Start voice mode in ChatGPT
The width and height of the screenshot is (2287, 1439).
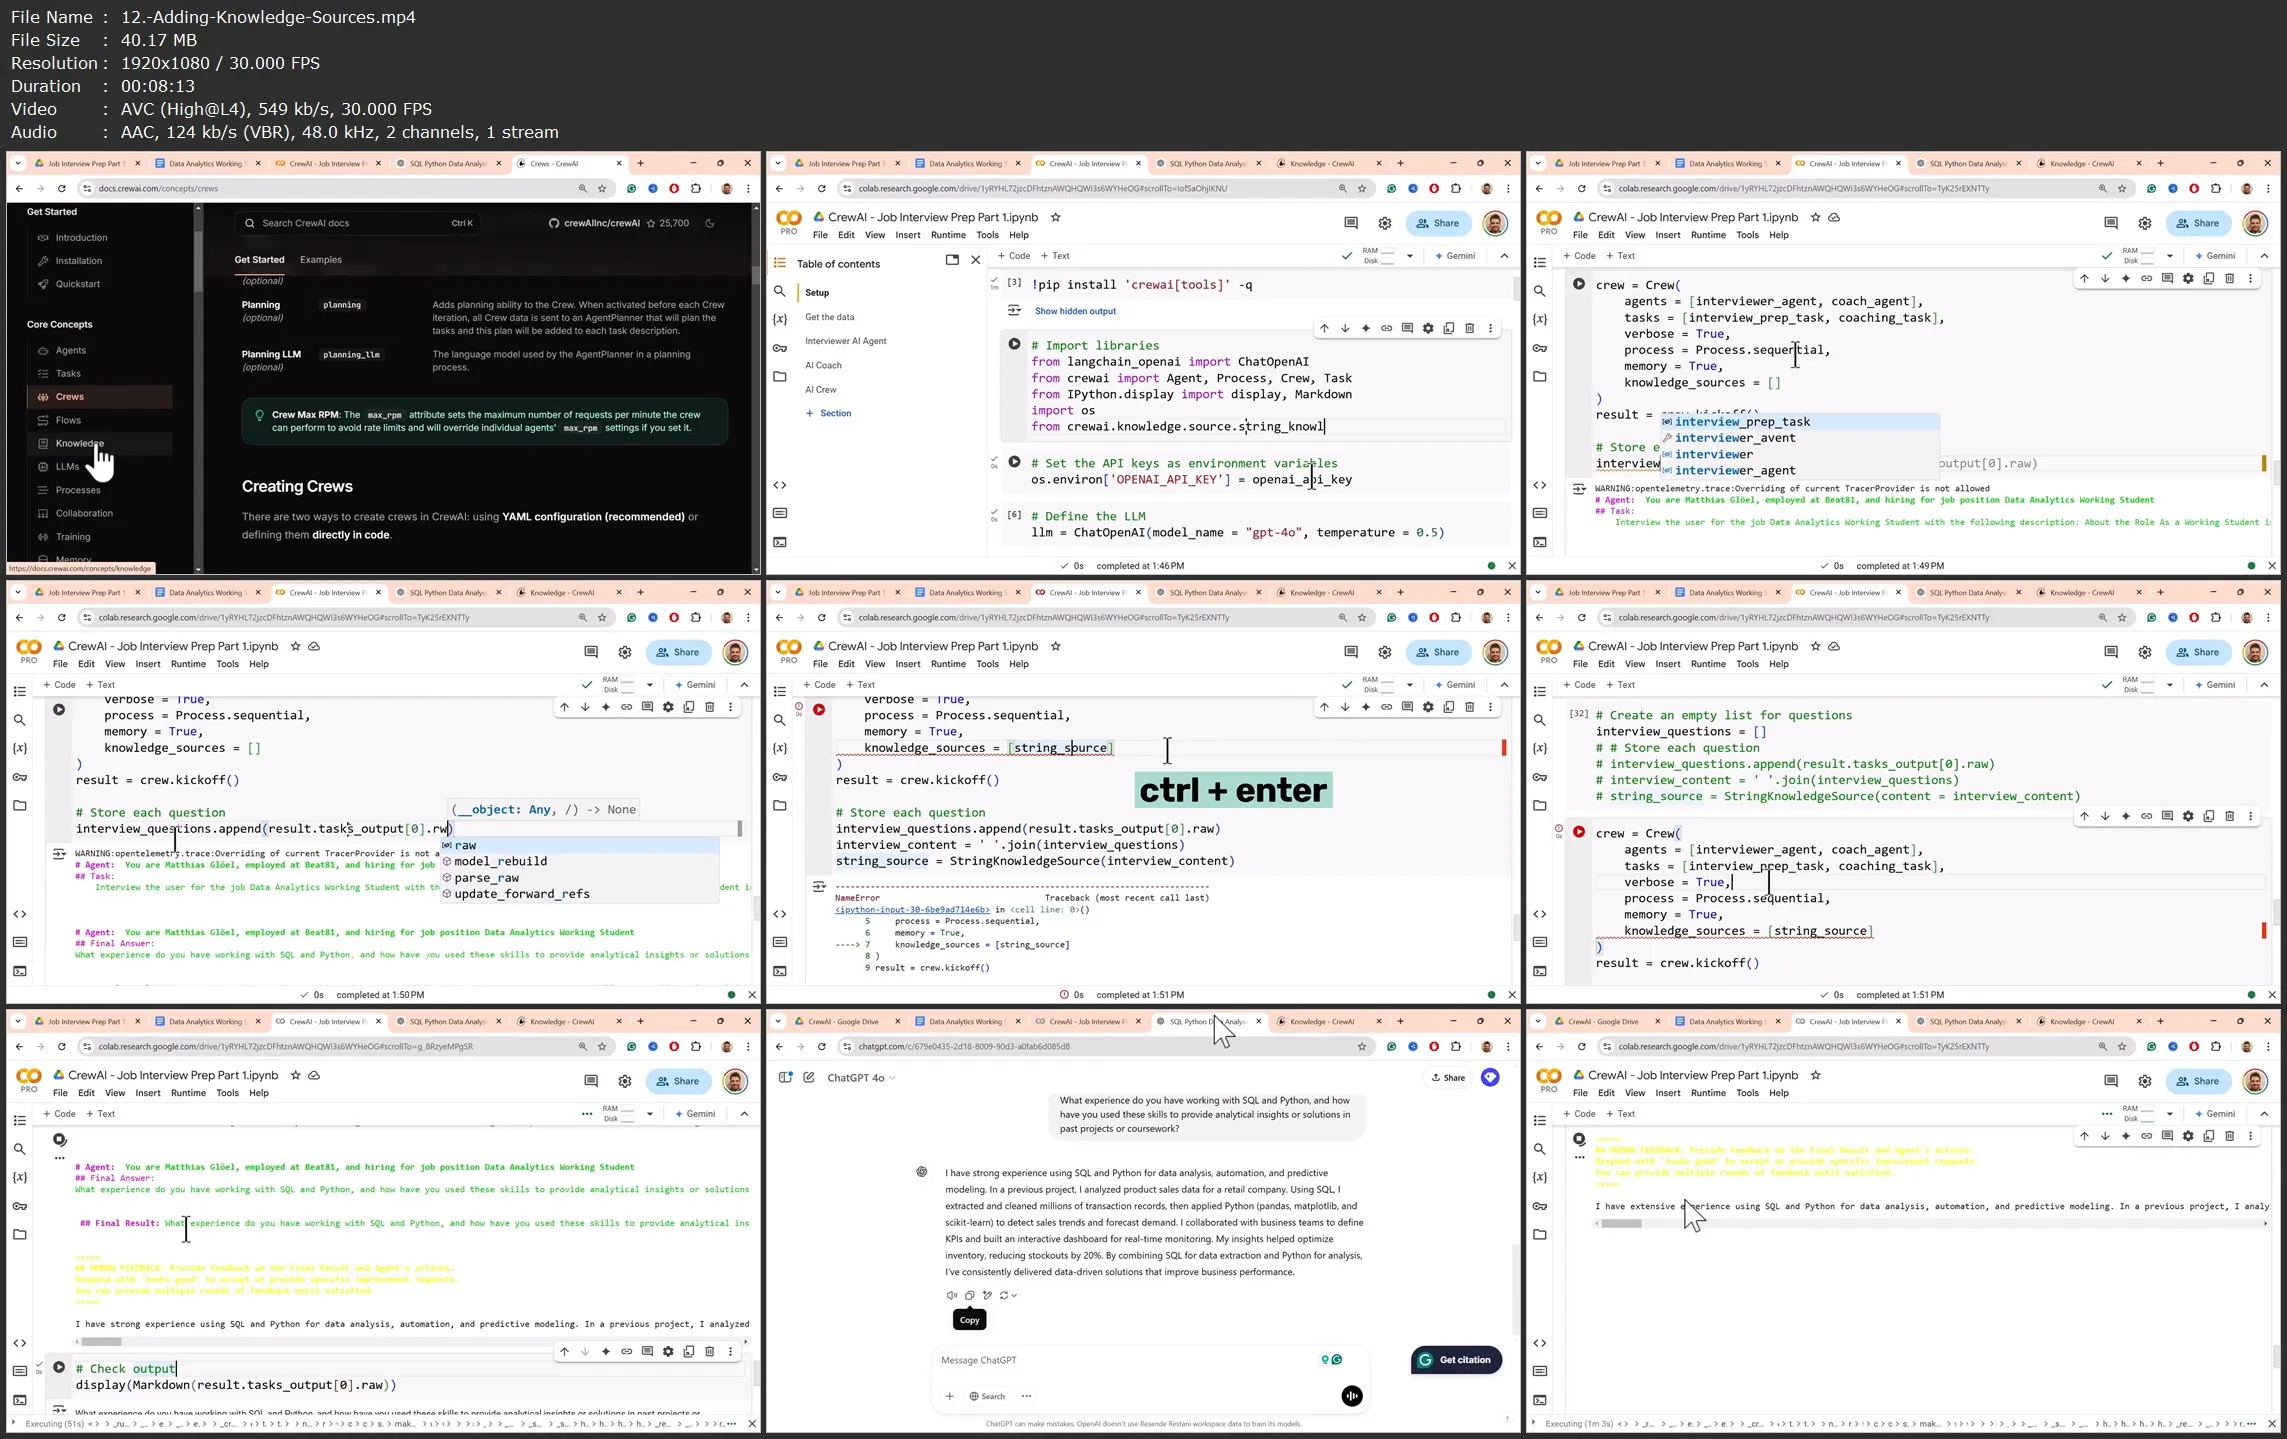pos(1352,1396)
